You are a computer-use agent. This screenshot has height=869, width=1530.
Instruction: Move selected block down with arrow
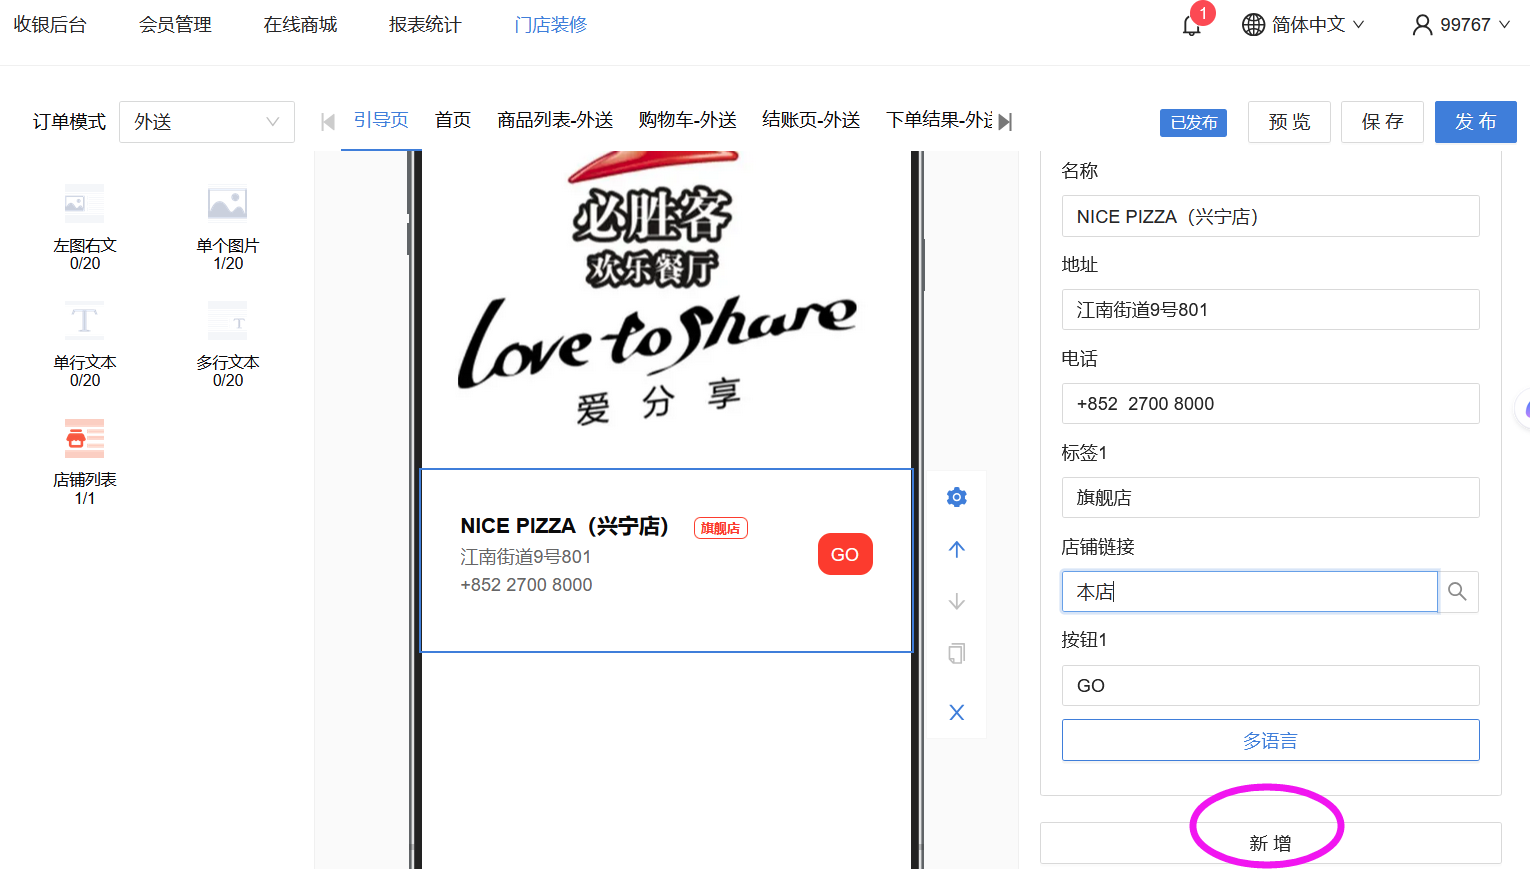(x=957, y=601)
